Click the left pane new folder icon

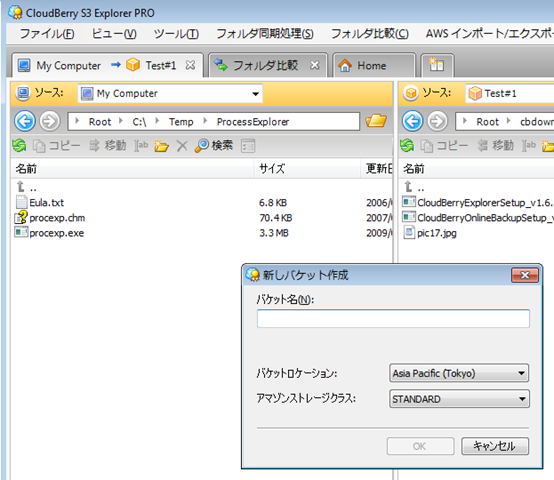[161, 146]
